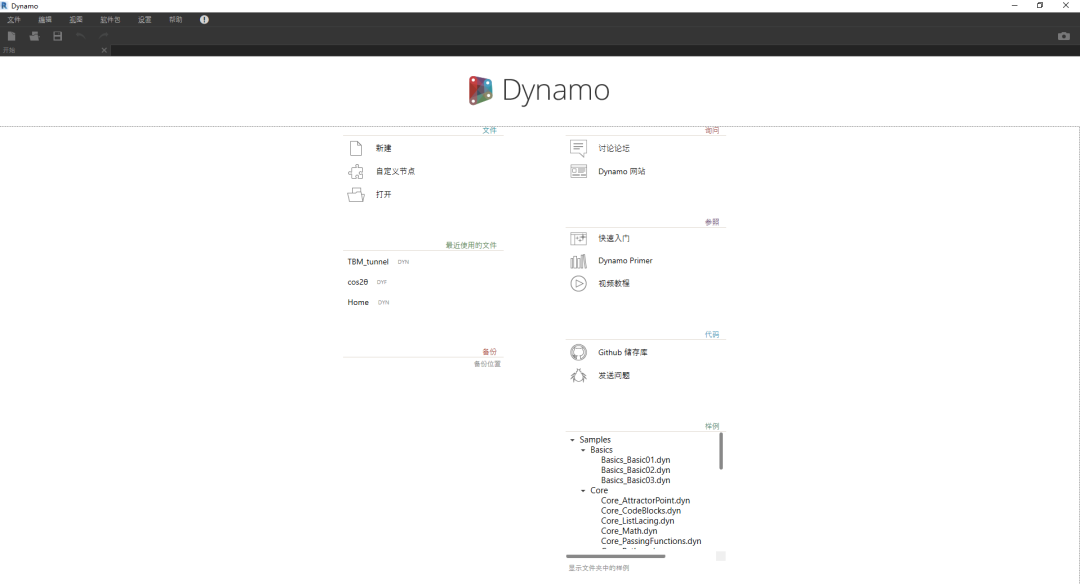Open sample Core_CodeBlocks.dyn
1080x584 pixels.
click(641, 511)
